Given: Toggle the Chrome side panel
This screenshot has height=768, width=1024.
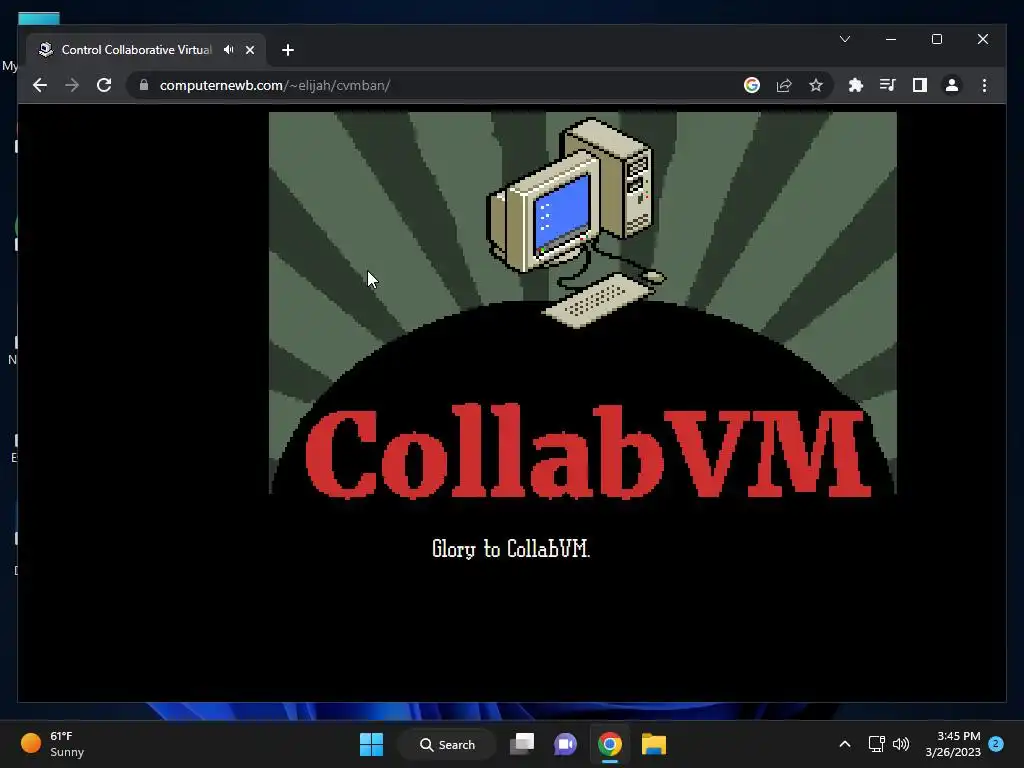Looking at the screenshot, I should tap(920, 85).
